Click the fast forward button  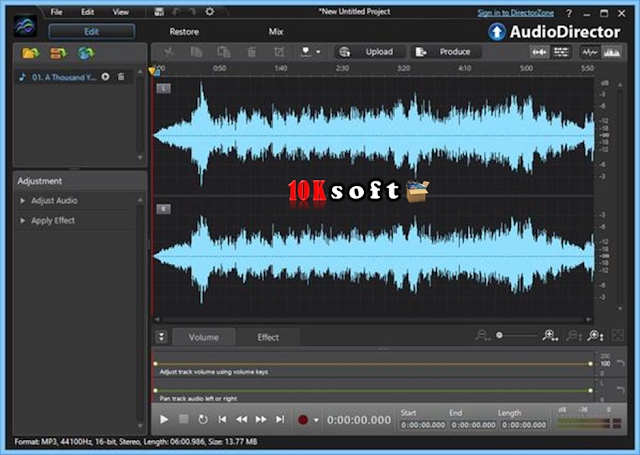(x=261, y=419)
